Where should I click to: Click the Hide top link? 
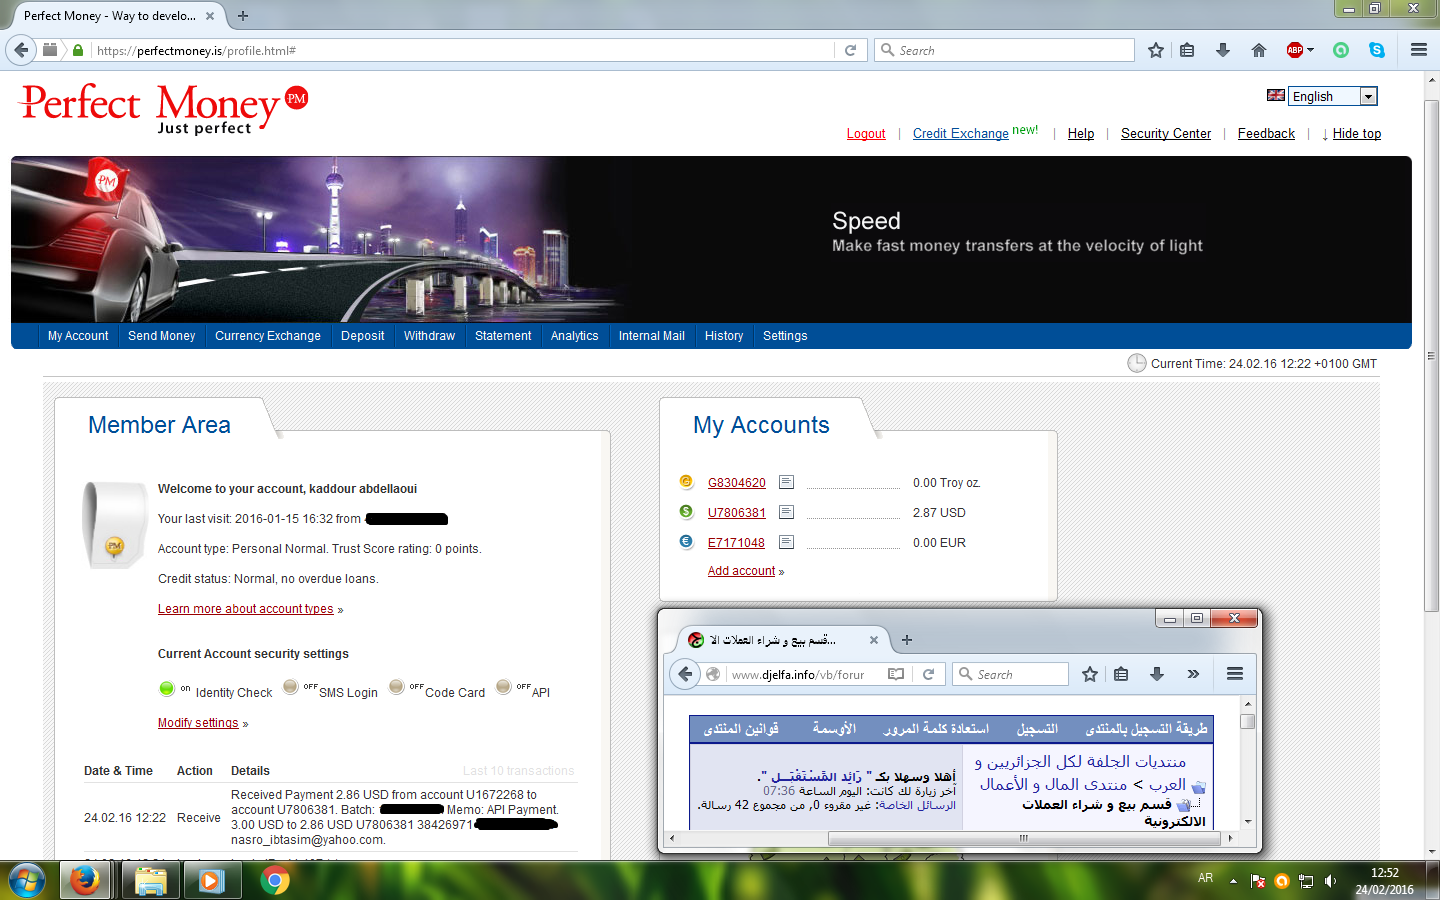[1357, 134]
